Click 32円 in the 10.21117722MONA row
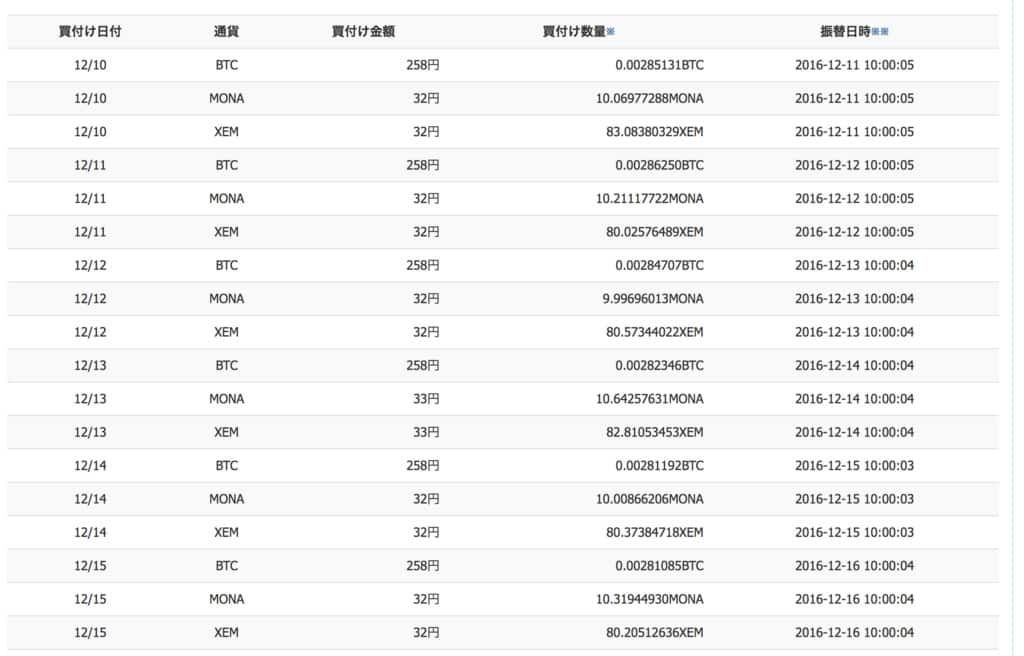Screen dimensions: 1024x656 tap(426, 199)
